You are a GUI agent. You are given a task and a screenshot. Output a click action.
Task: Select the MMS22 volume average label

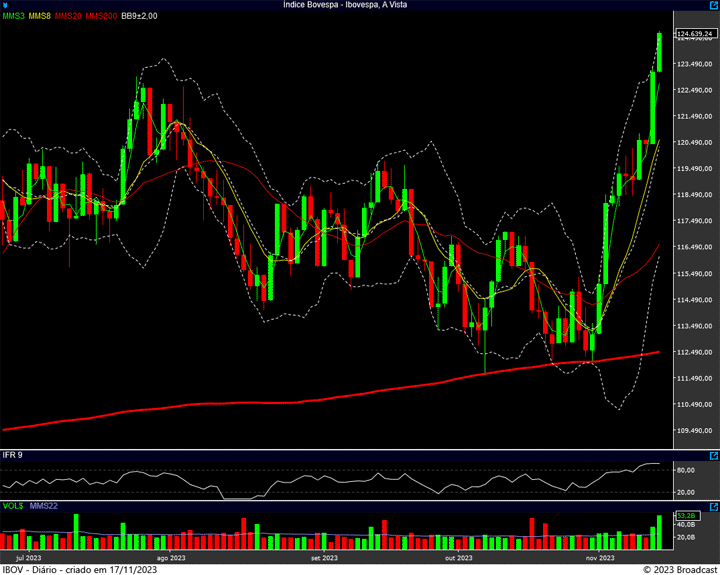44,508
